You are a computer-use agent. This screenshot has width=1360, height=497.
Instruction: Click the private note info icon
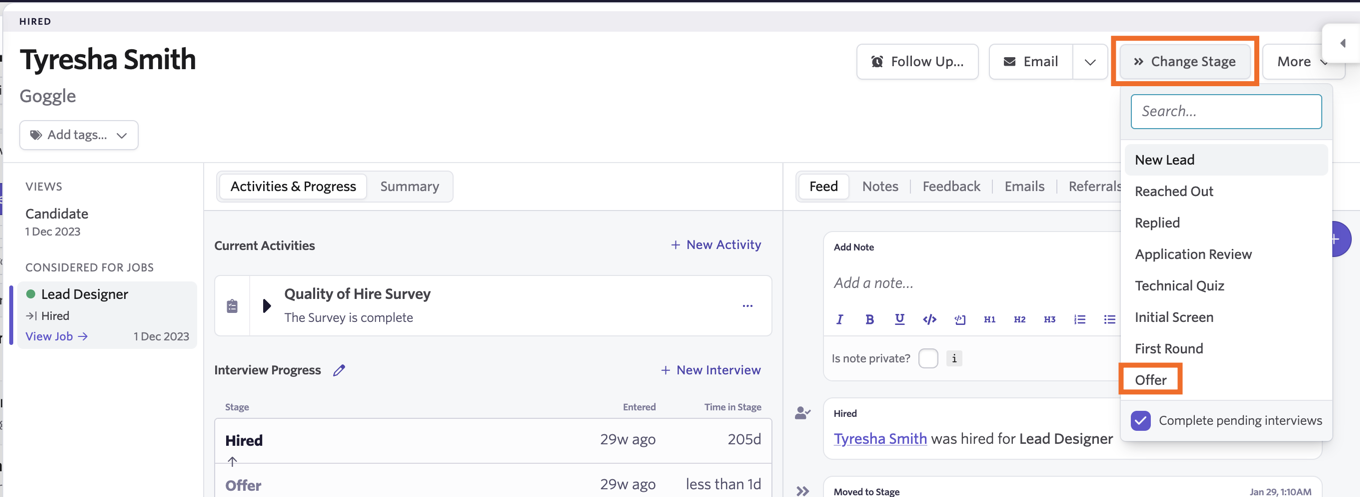click(x=954, y=358)
